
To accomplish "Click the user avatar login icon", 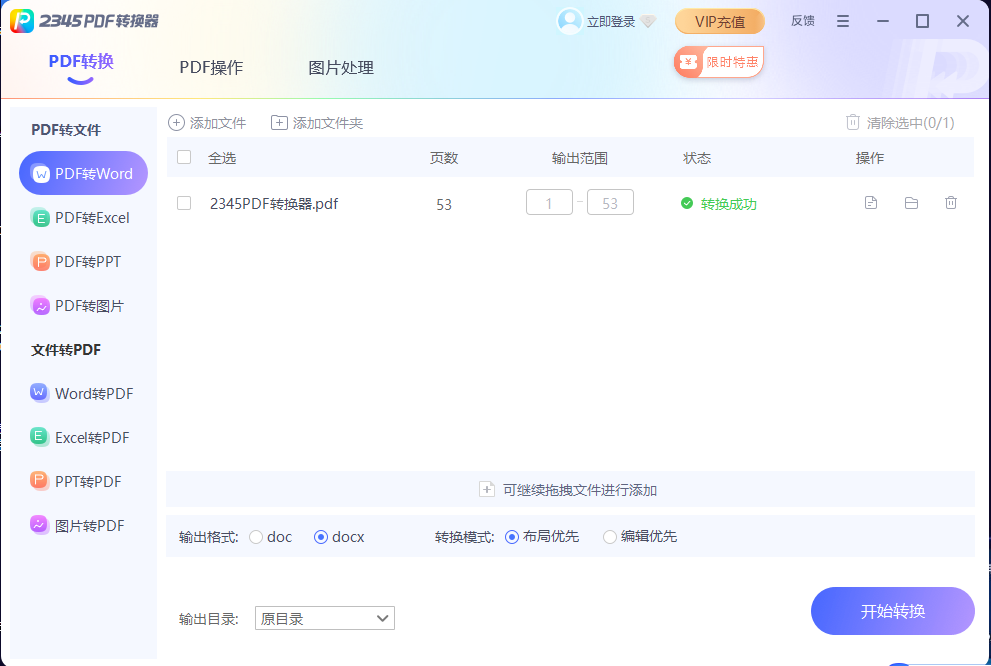I will [x=569, y=21].
